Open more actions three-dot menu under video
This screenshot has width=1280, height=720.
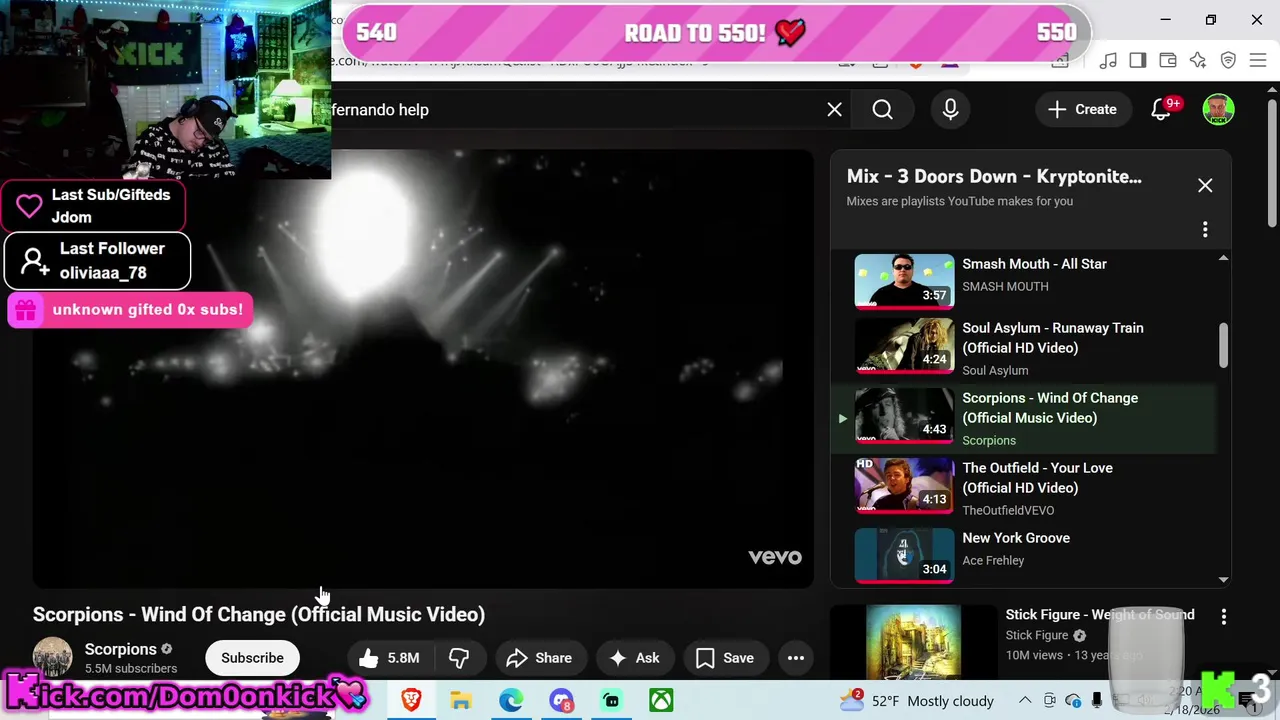(x=796, y=658)
